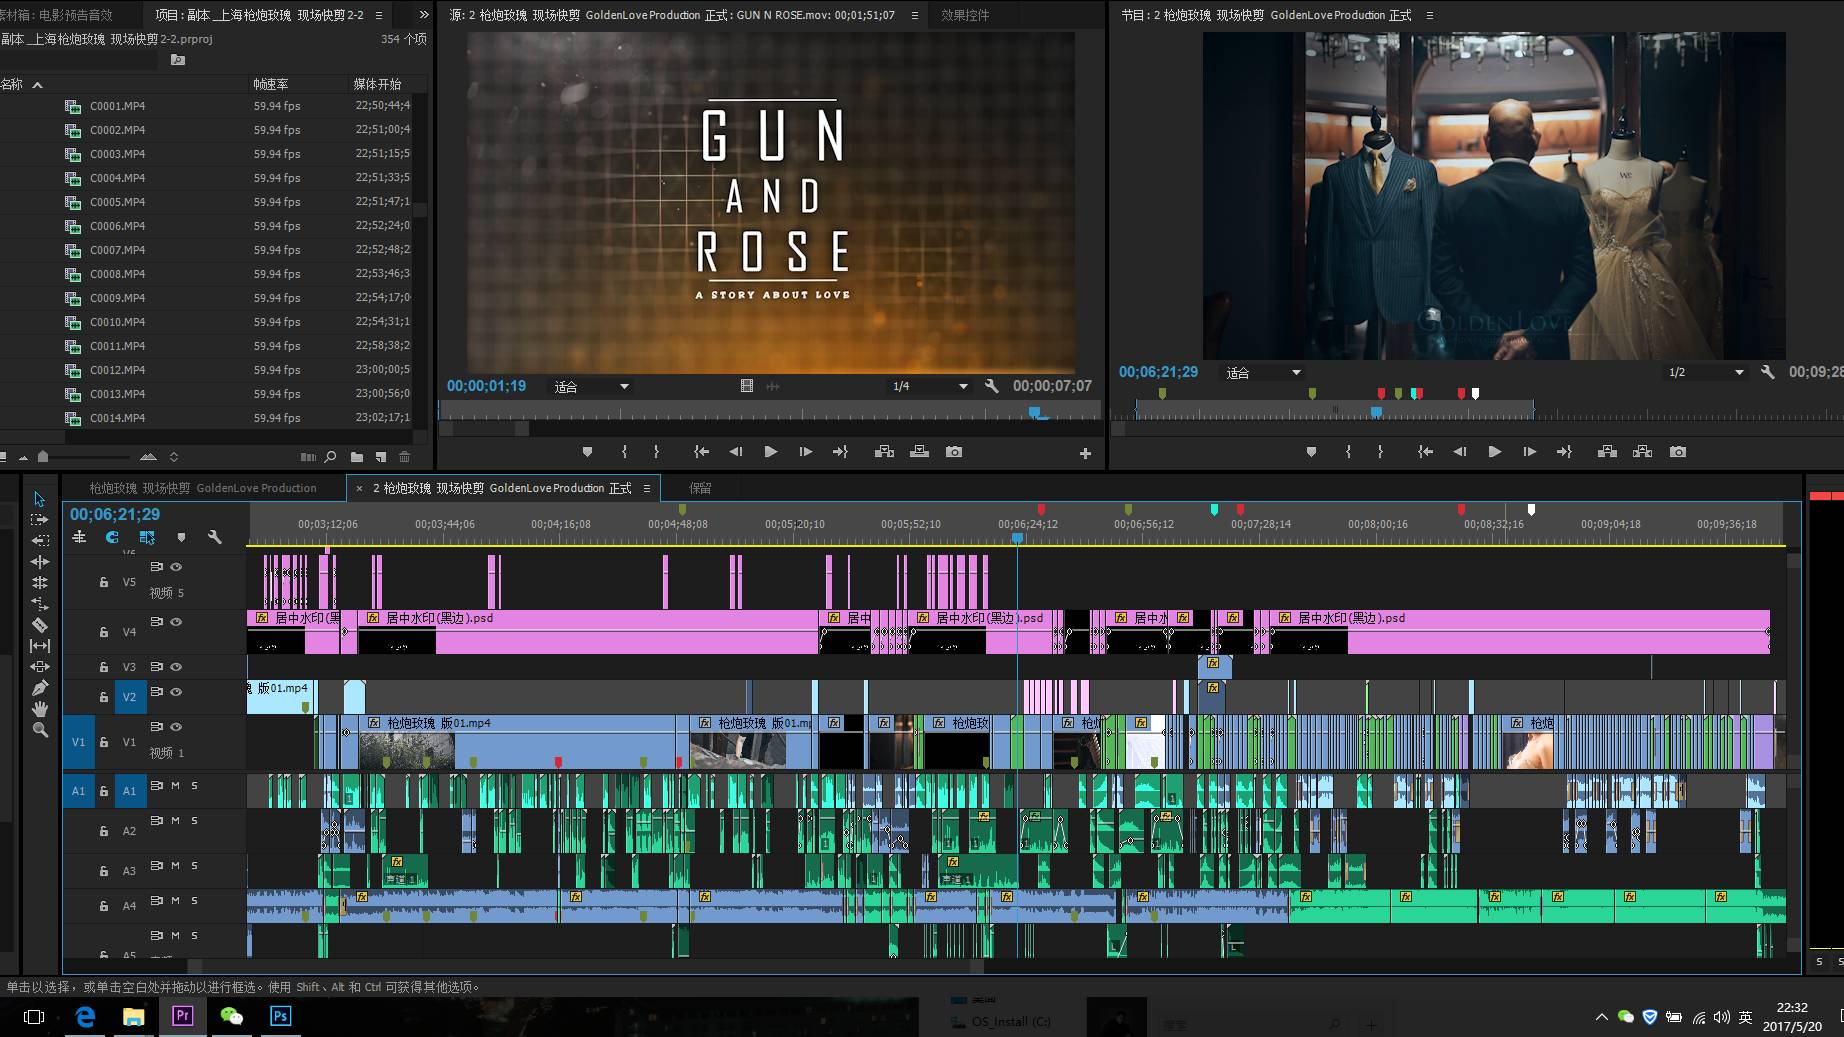
Task: Hide the V2 track output
Action: tap(176, 692)
